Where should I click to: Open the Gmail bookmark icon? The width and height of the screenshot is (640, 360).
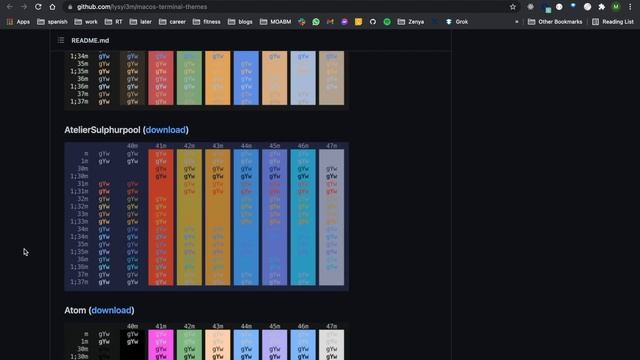tap(330, 22)
